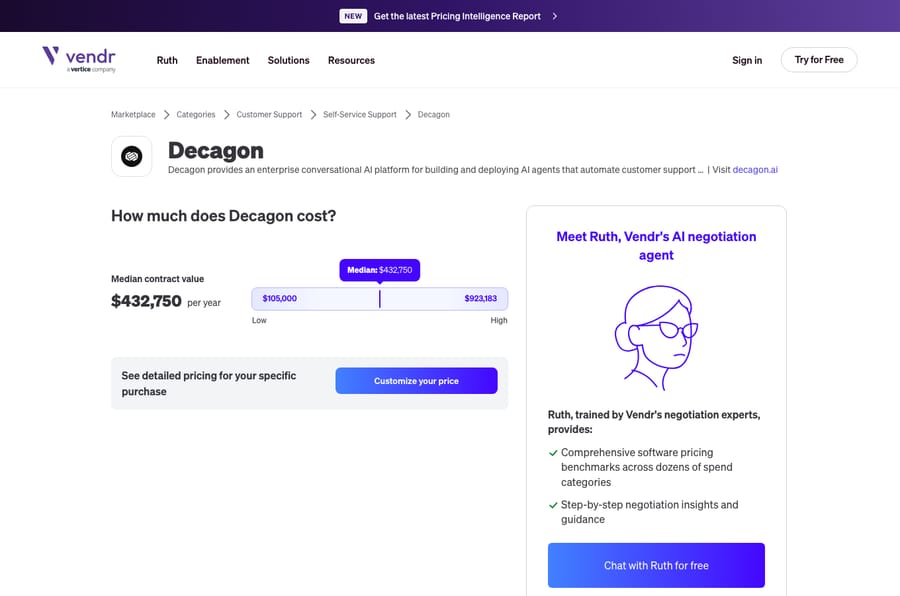Screen dimensions: 900x596
Task: Click See detailed pricing for your specific purchase
Action: (209, 384)
